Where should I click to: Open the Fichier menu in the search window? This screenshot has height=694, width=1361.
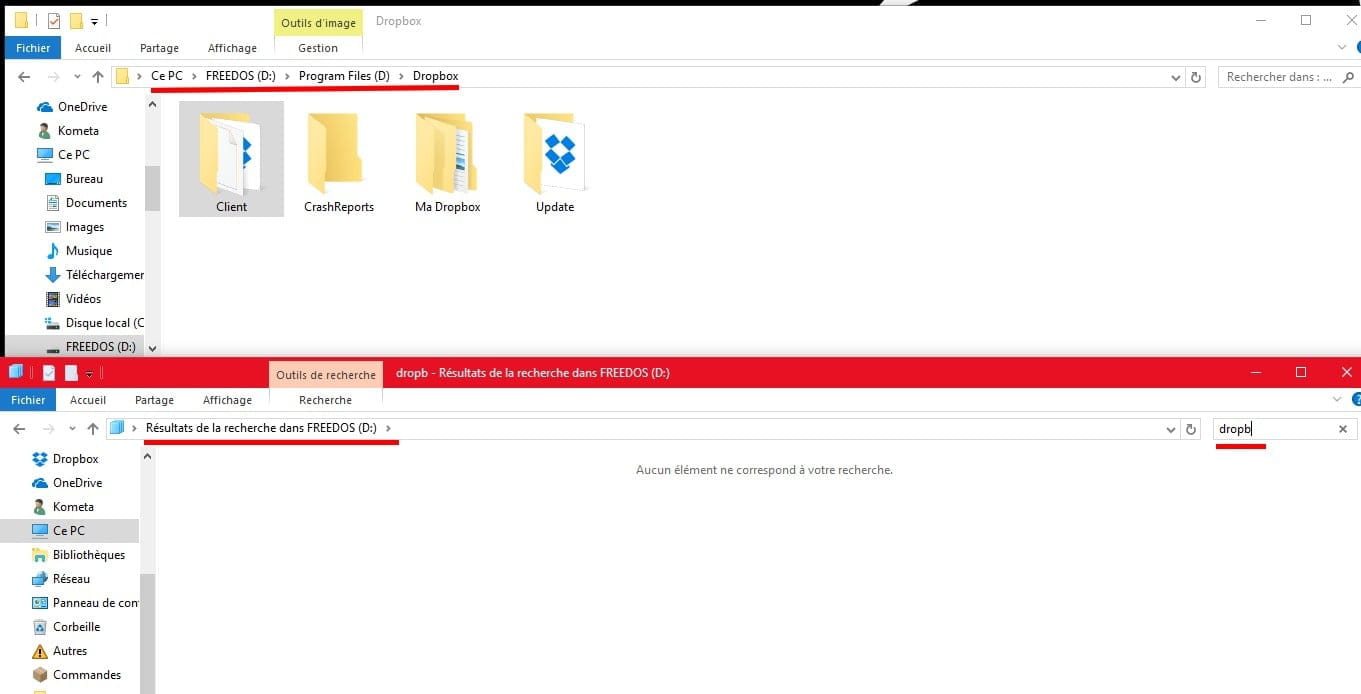29,400
